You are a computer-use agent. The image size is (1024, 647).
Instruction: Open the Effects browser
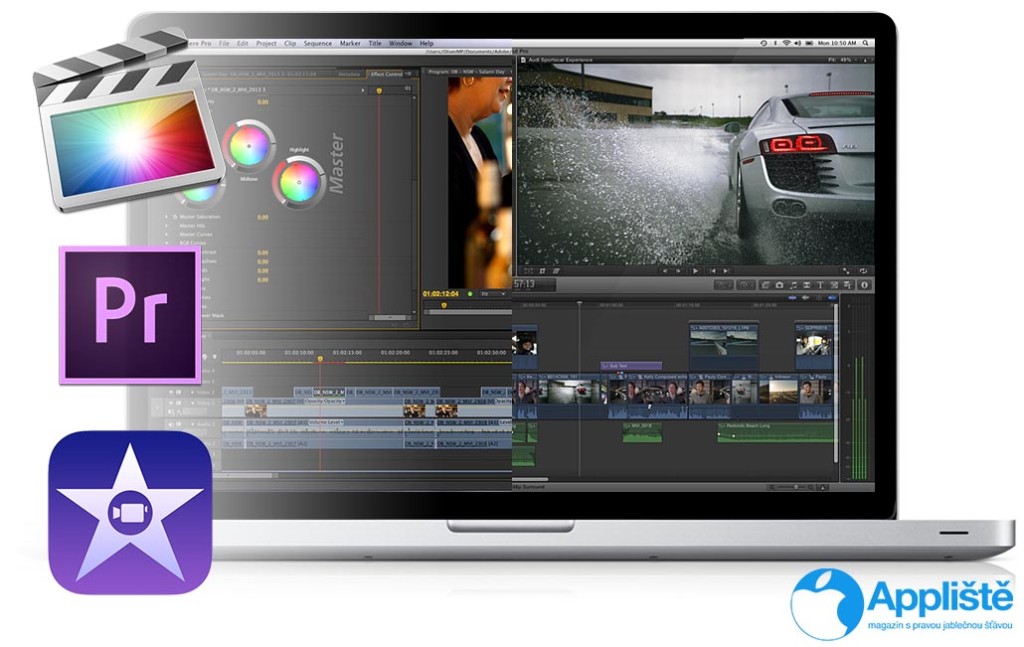(765, 285)
